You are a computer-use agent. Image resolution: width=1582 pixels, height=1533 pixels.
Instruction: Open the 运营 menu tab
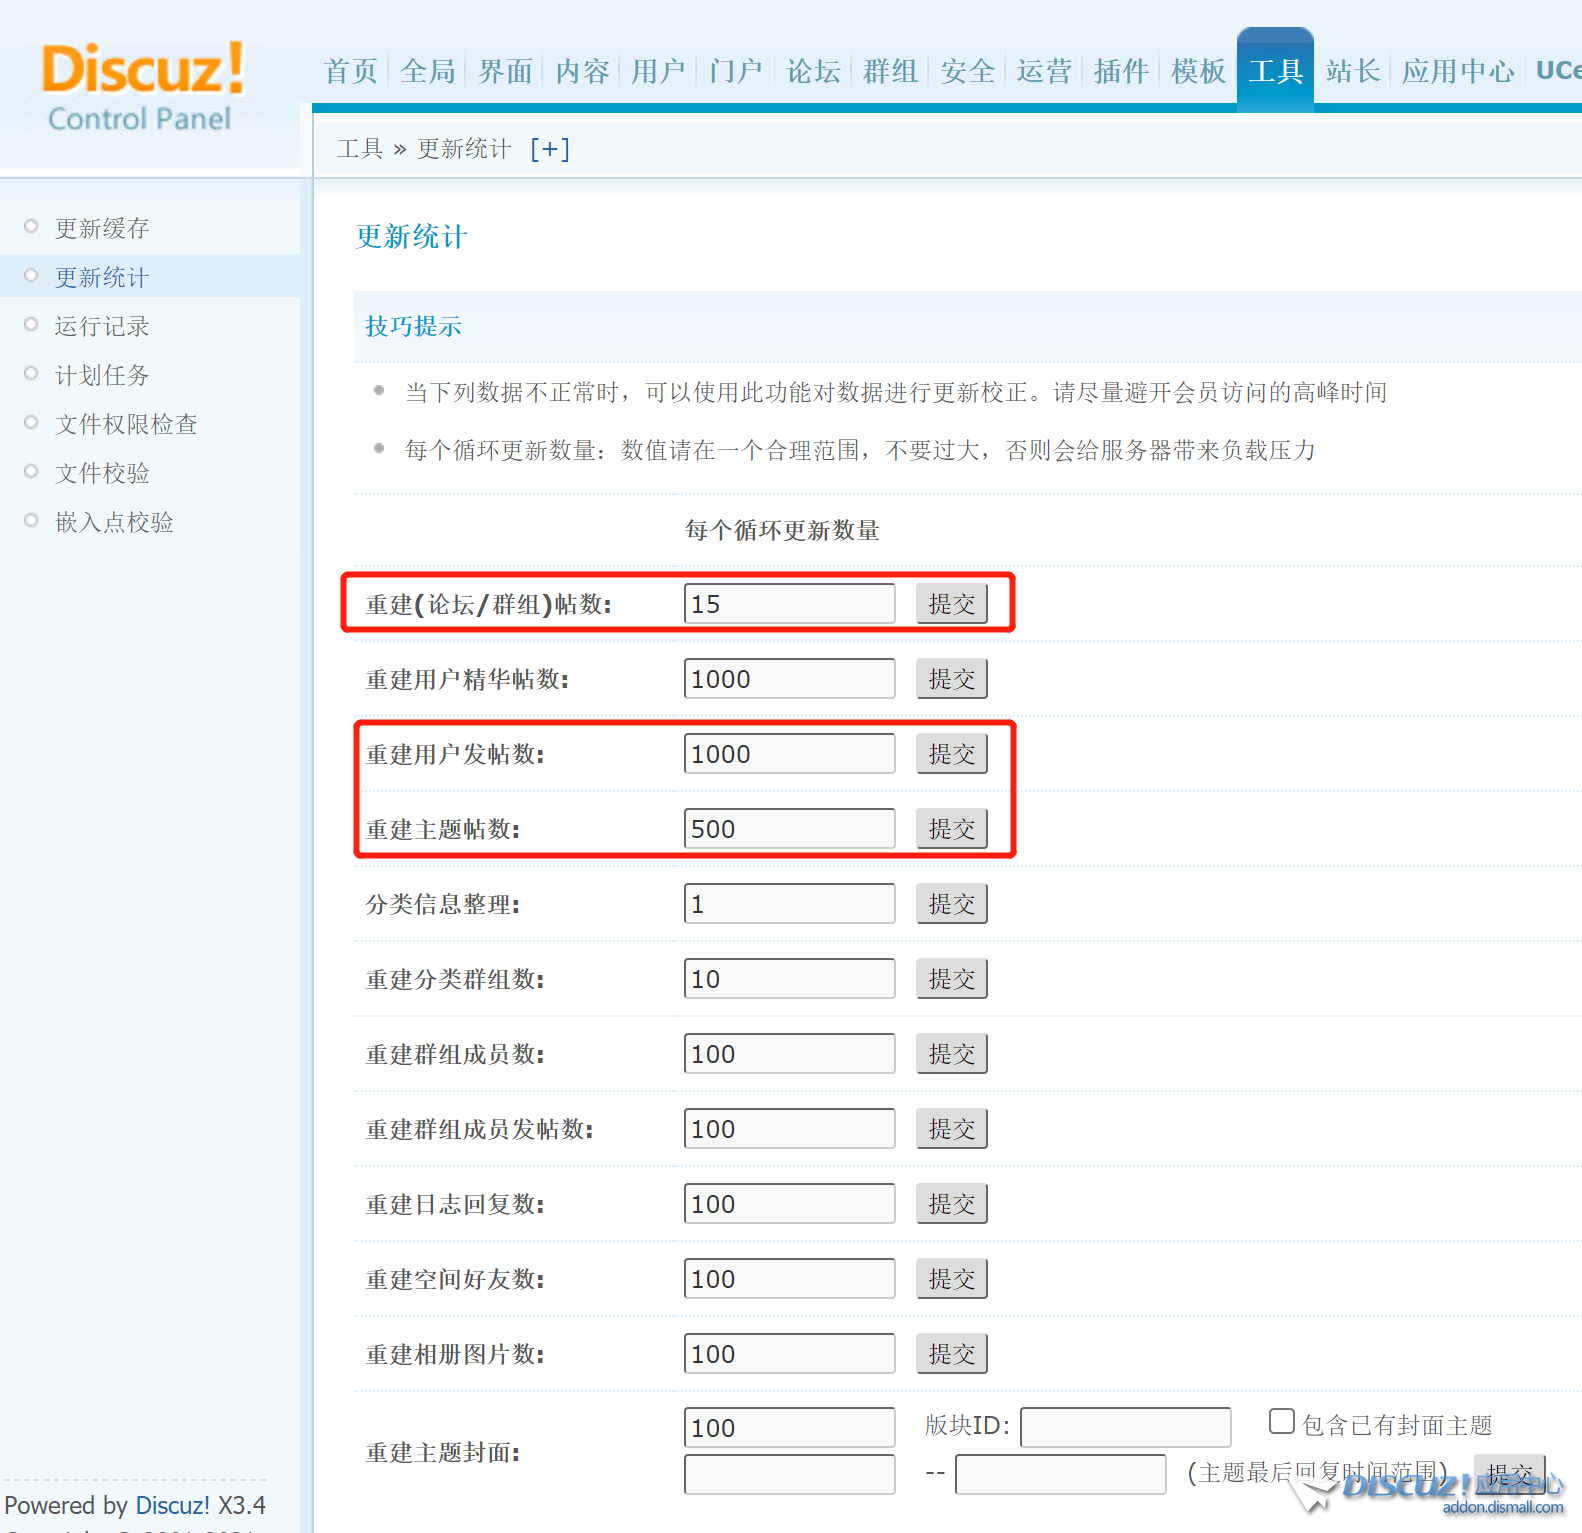click(1044, 71)
